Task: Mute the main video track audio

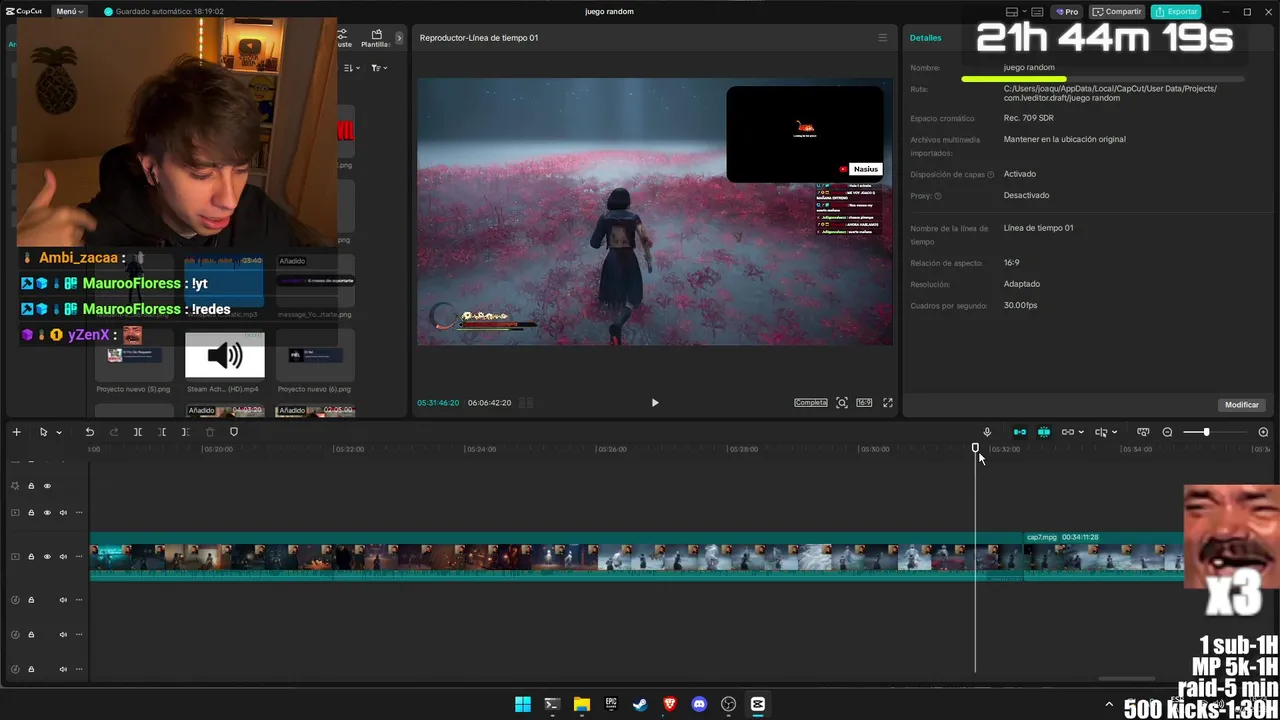Action: point(63,556)
